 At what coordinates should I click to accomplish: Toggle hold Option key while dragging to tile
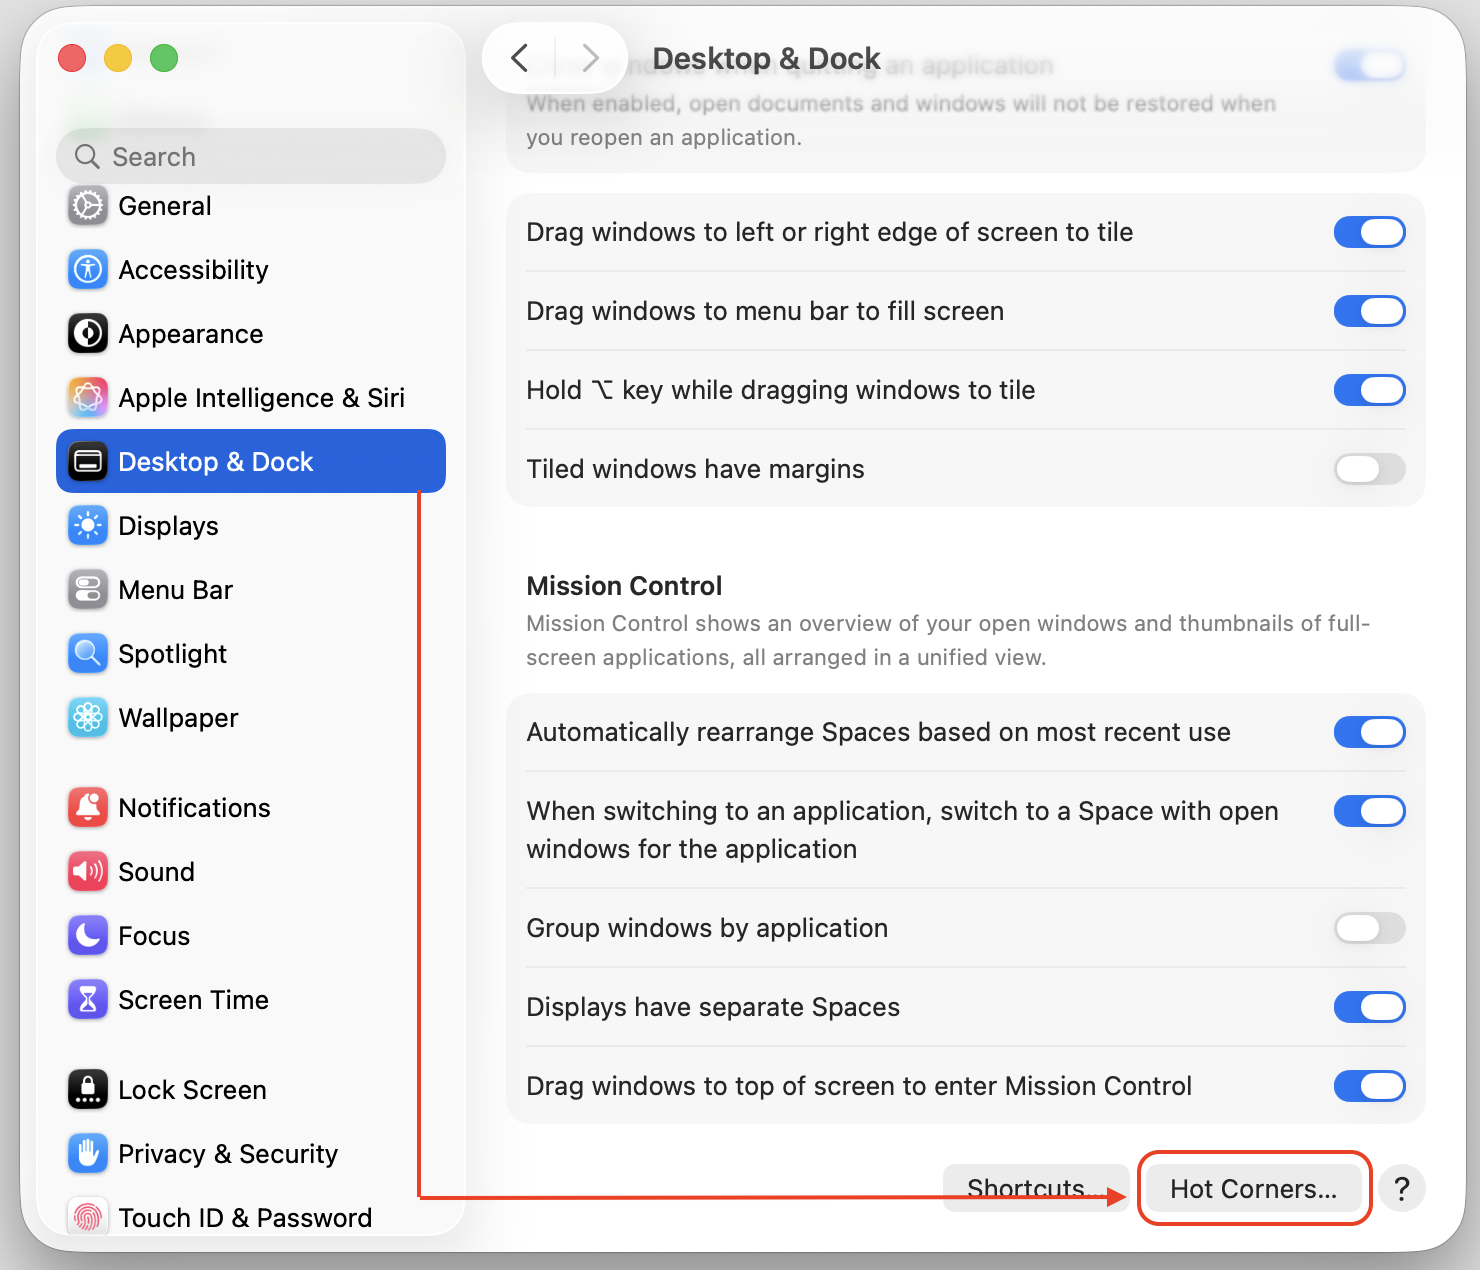tap(1370, 390)
